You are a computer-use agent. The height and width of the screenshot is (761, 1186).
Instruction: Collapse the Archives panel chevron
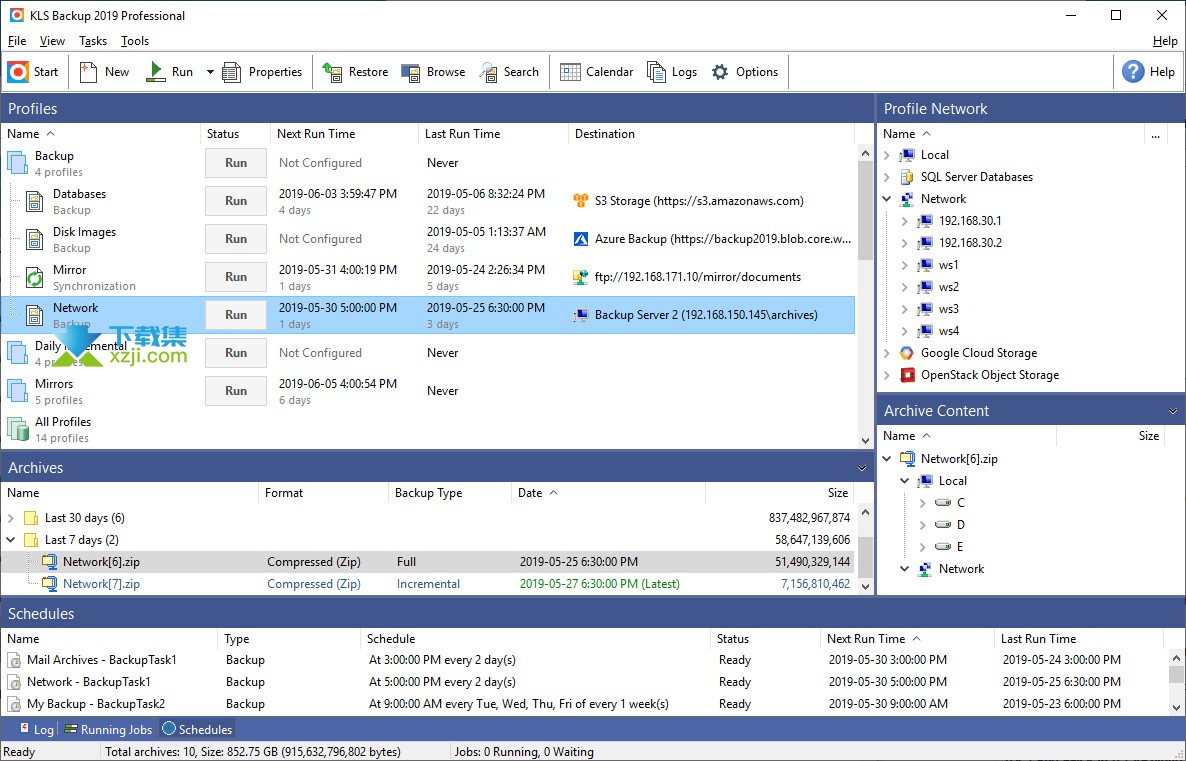coord(862,468)
